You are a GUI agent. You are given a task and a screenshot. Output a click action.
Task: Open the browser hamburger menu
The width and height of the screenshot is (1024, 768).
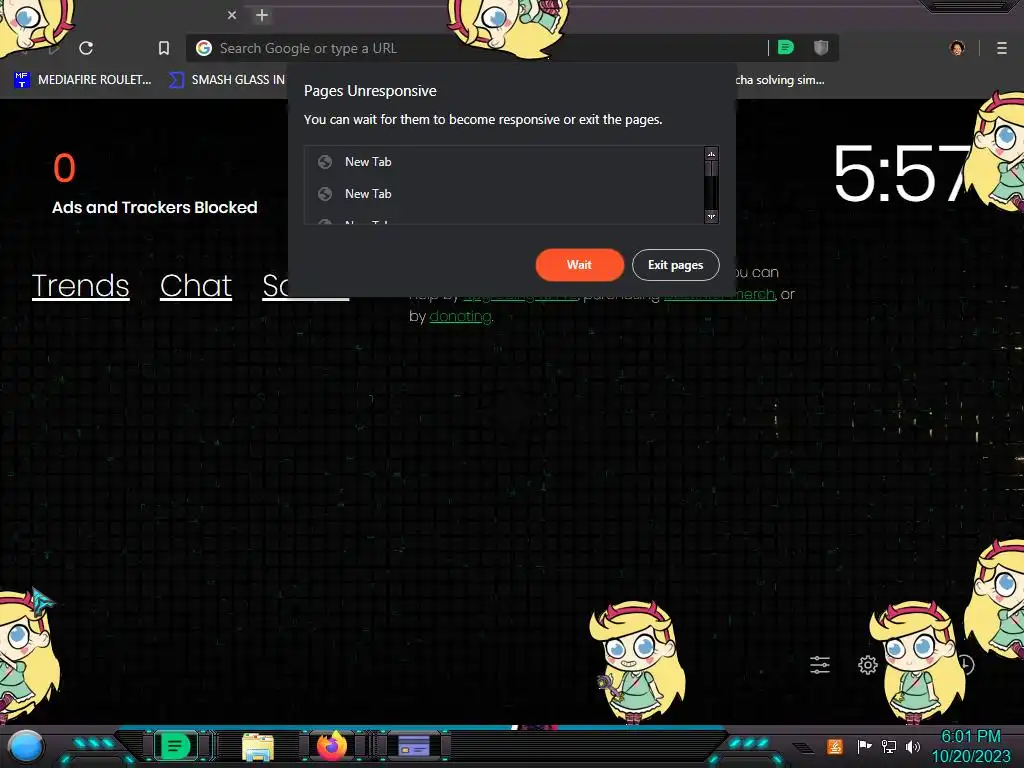pos(1002,48)
